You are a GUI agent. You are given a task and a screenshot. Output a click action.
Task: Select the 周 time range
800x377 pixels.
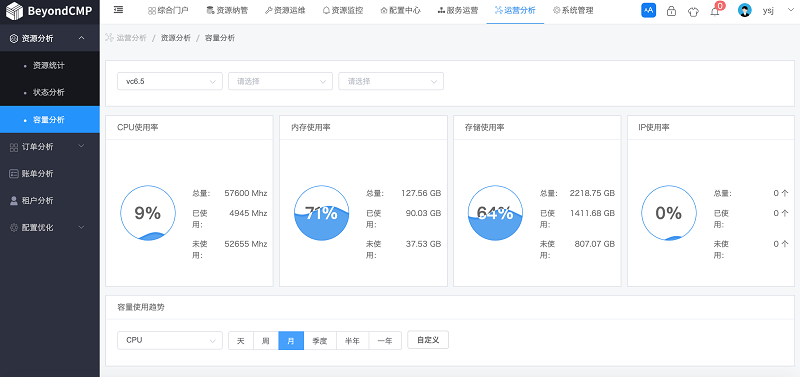(x=266, y=341)
